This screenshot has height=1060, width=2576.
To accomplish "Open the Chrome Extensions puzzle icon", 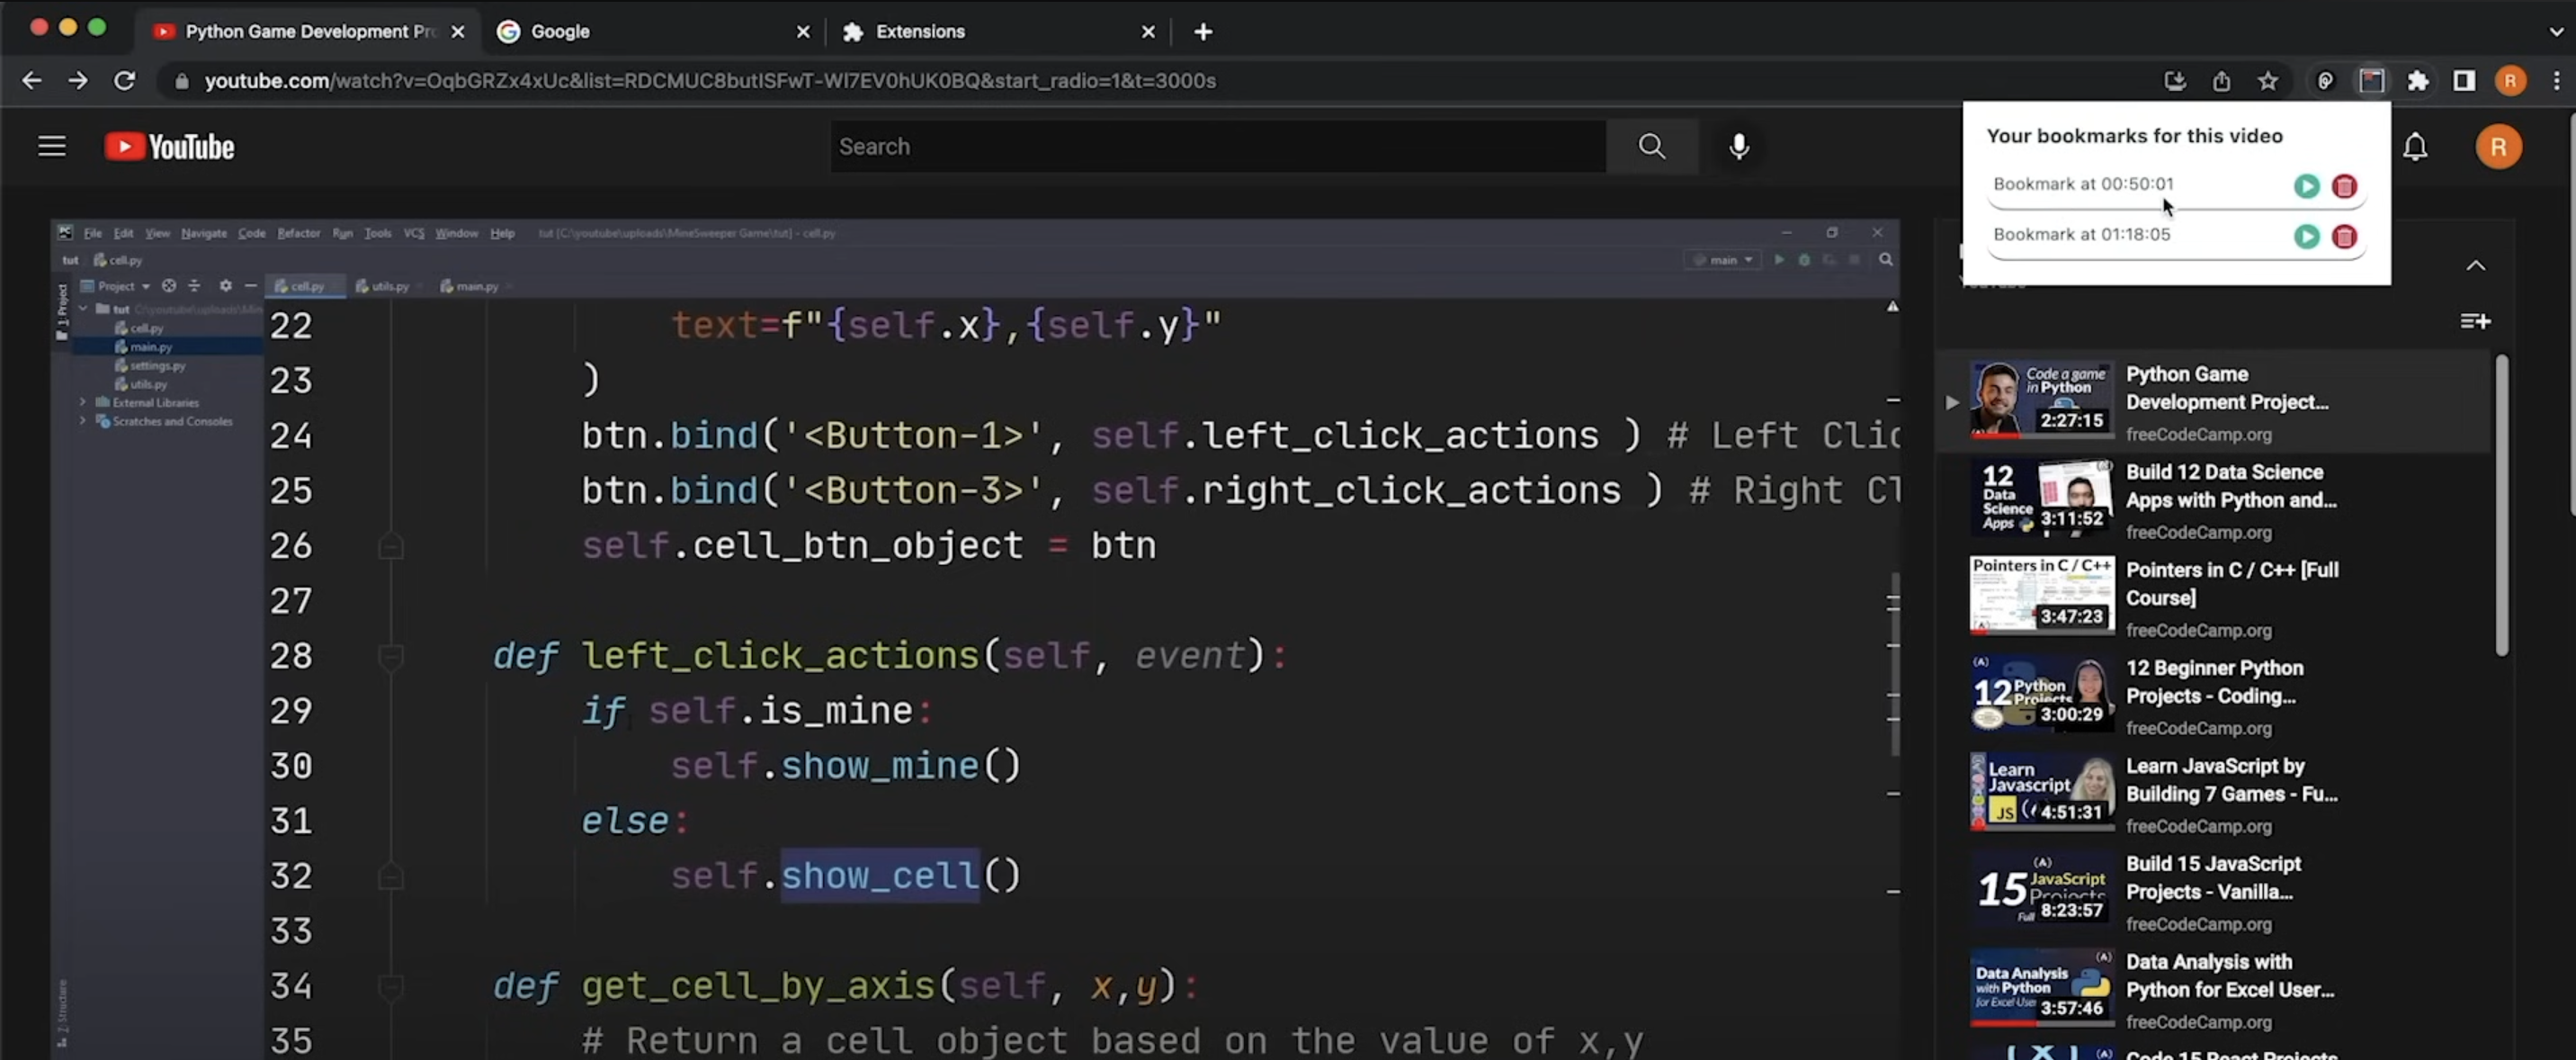I will 2419,81.
